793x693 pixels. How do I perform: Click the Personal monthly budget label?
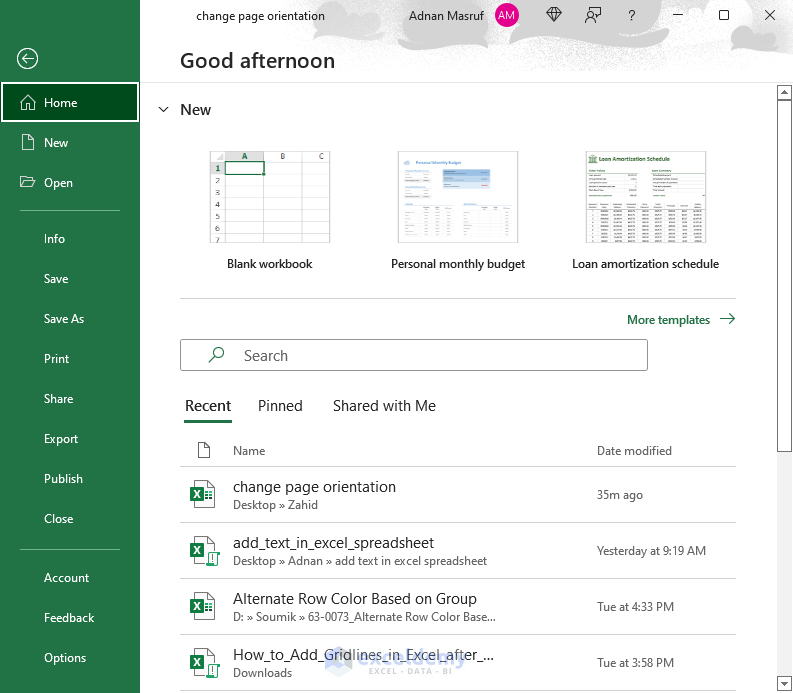[458, 264]
